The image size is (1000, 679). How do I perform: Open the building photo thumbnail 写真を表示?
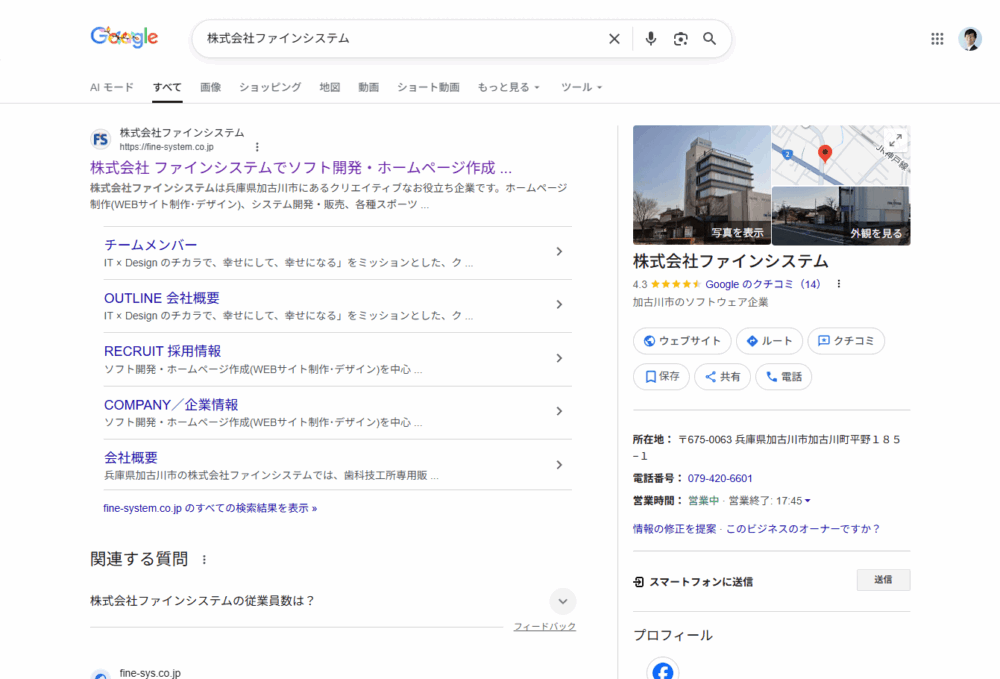click(702, 185)
